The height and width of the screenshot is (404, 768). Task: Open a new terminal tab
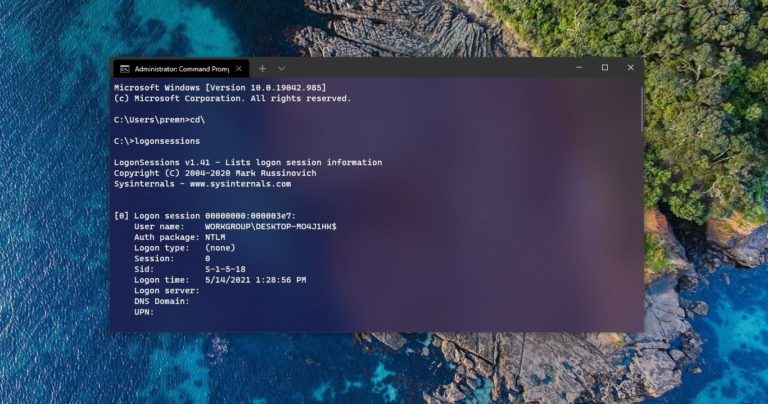point(263,69)
